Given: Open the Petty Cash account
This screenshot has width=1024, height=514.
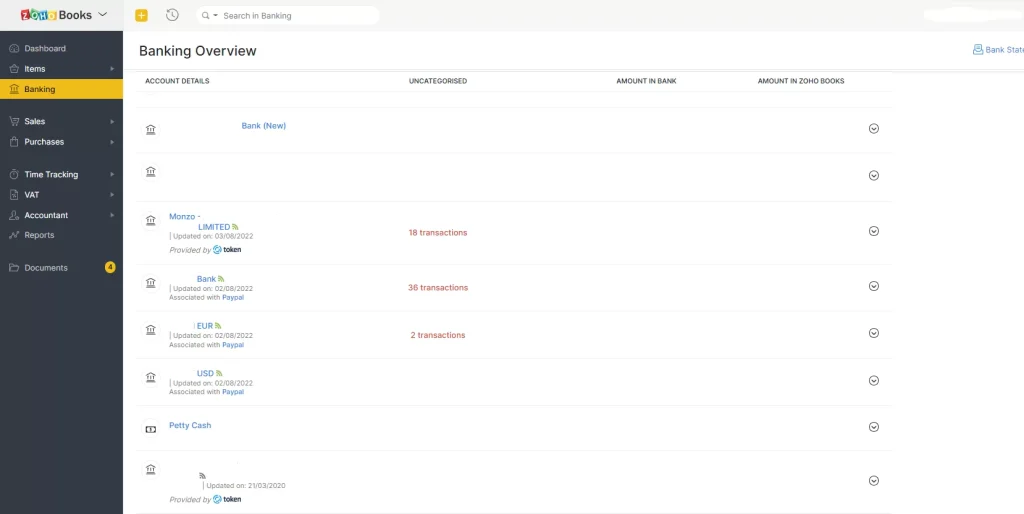Looking at the screenshot, I should pyautogui.click(x=190, y=425).
